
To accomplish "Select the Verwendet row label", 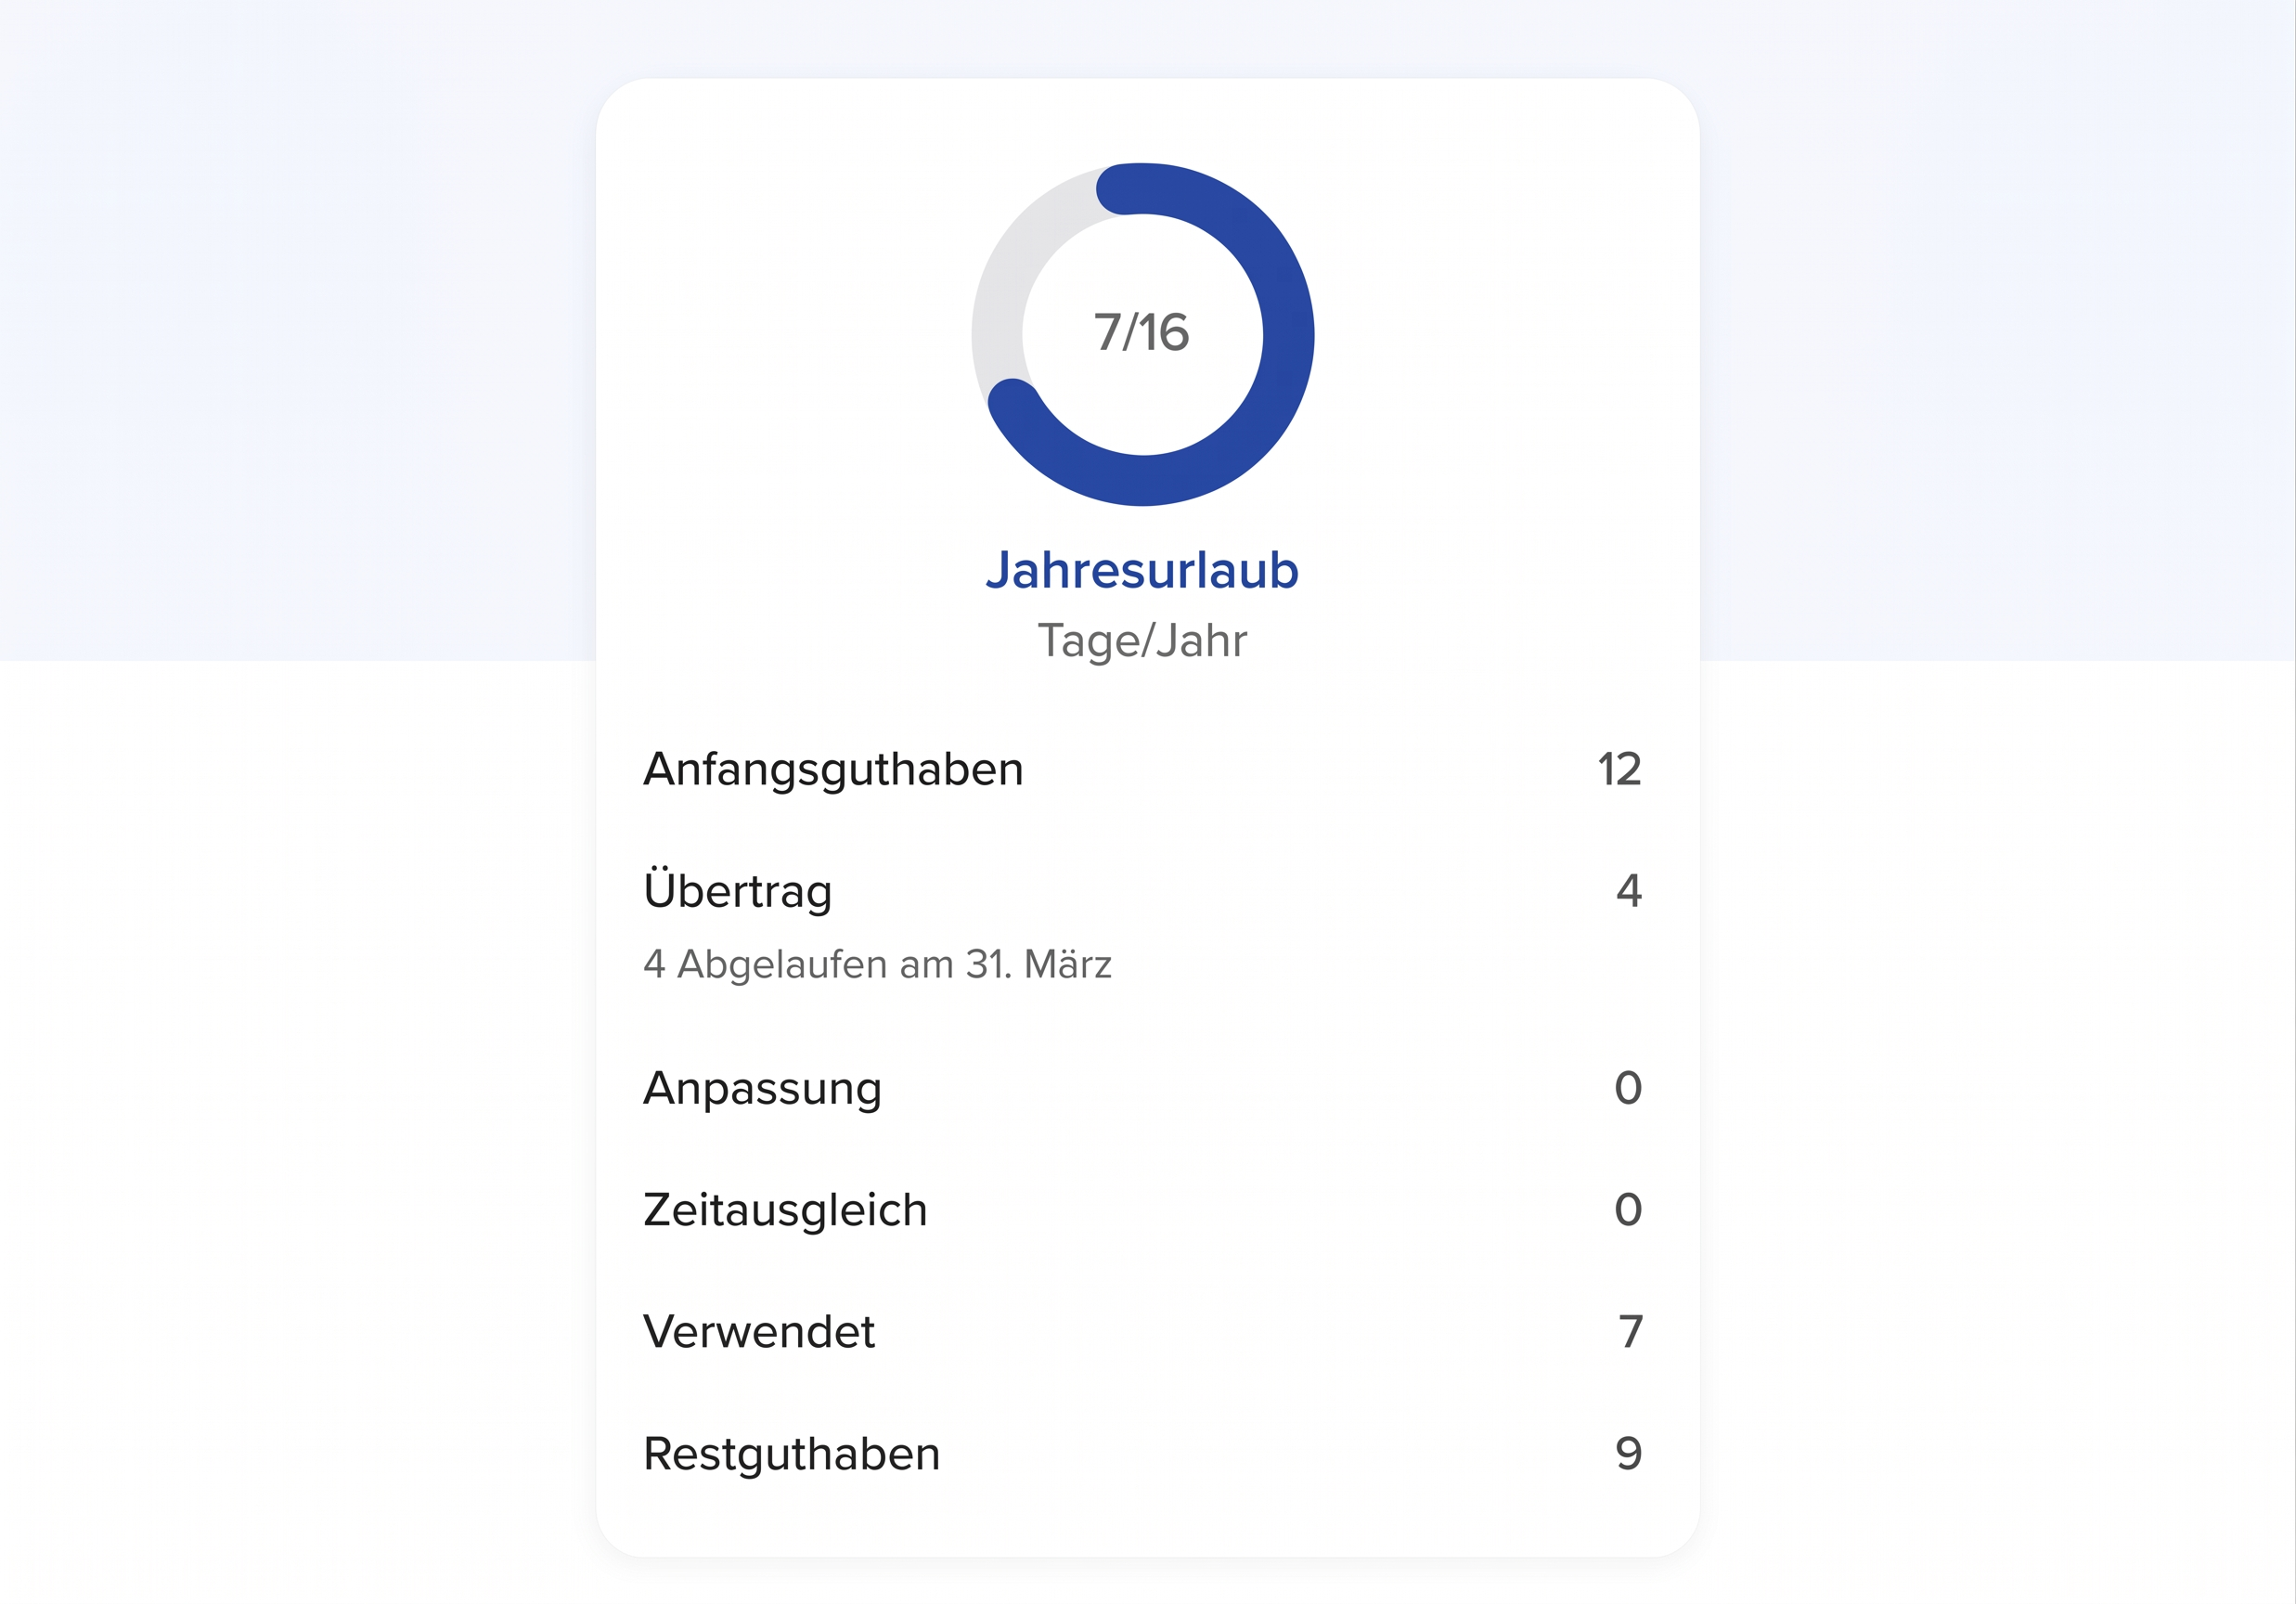I will coord(759,1332).
